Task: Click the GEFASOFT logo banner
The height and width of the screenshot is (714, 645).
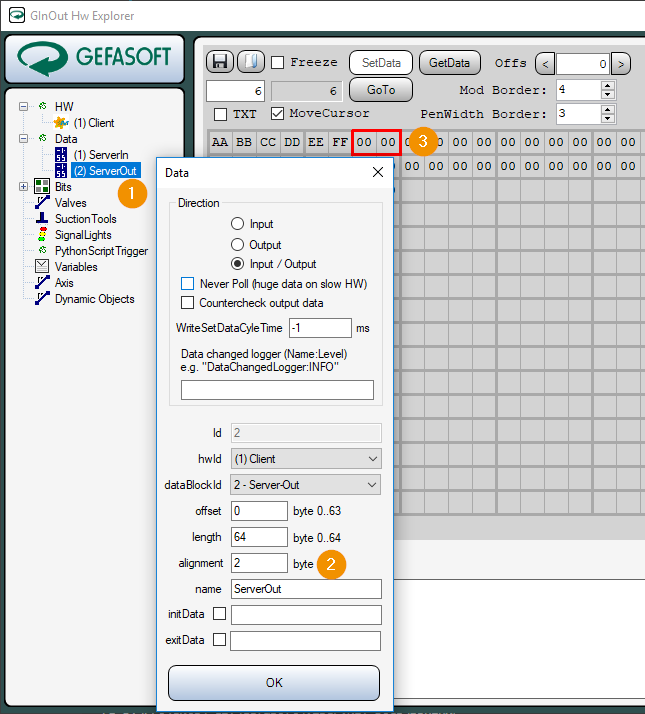Action: 95,58
